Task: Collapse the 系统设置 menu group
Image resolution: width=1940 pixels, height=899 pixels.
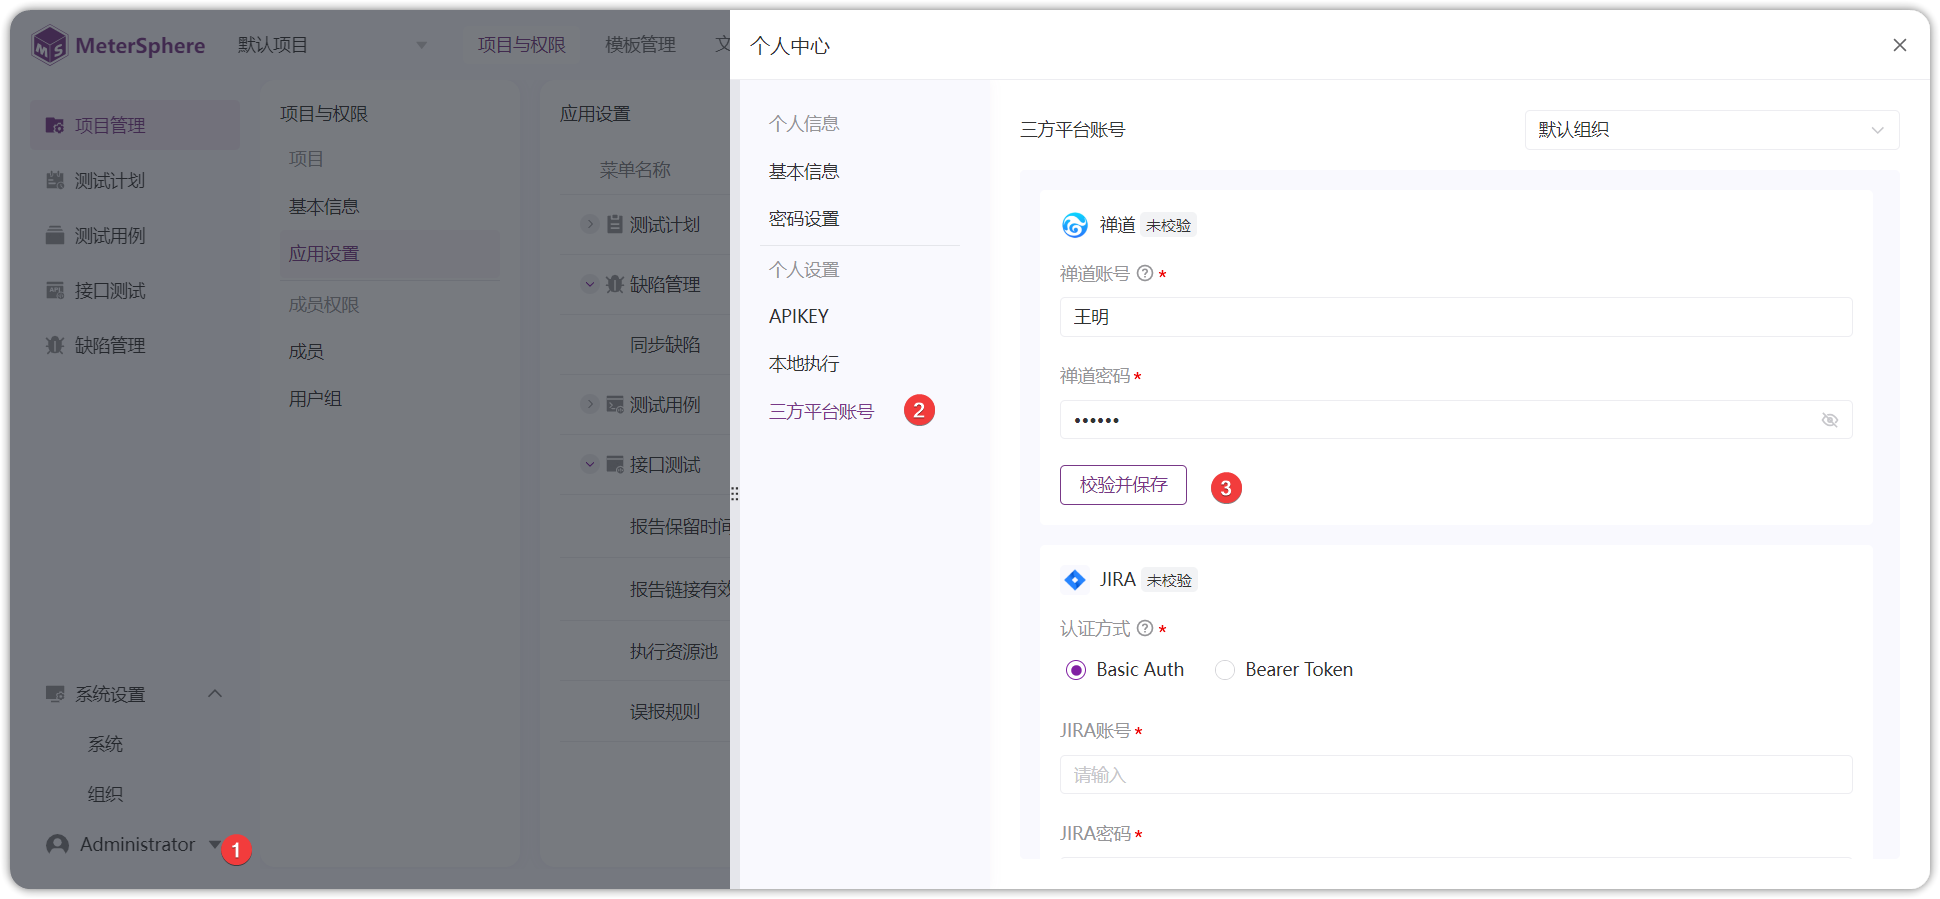Action: 215,694
